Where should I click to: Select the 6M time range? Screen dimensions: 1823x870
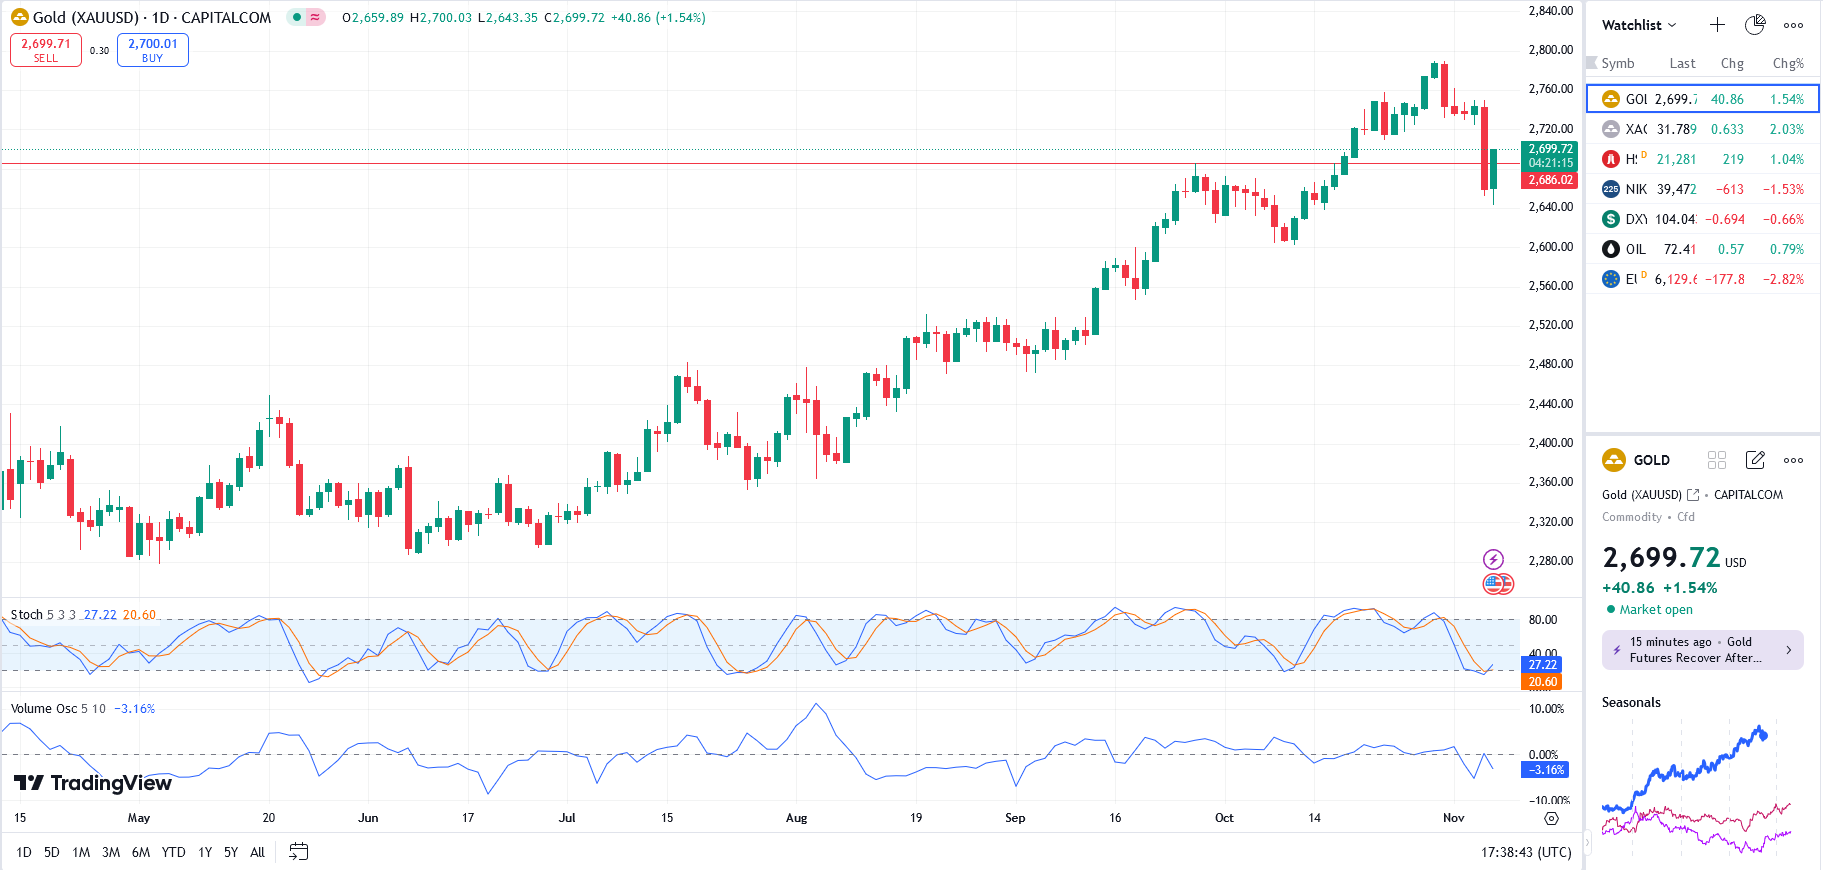pos(141,852)
